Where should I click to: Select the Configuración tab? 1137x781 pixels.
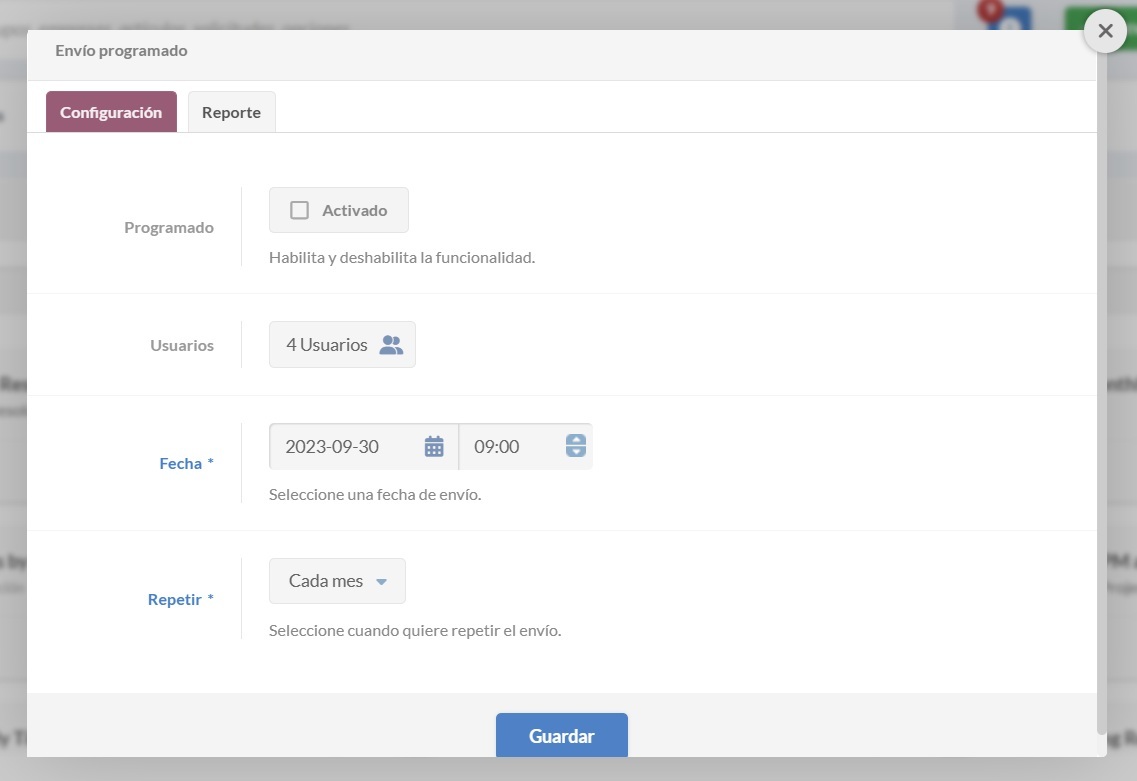click(111, 113)
